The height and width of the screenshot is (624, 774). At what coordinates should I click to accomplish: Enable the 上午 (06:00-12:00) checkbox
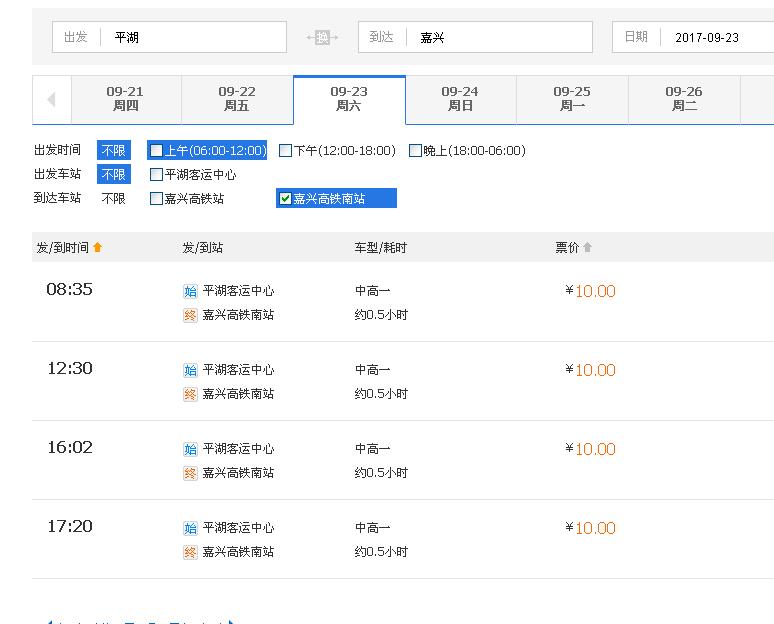(157, 151)
